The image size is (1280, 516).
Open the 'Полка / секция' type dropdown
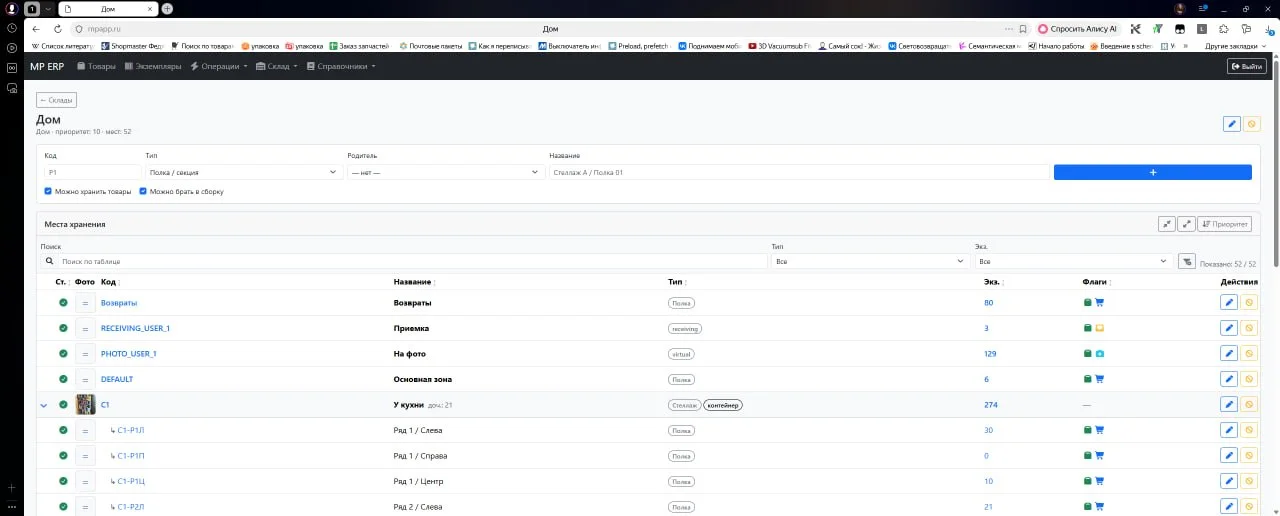click(x=243, y=172)
